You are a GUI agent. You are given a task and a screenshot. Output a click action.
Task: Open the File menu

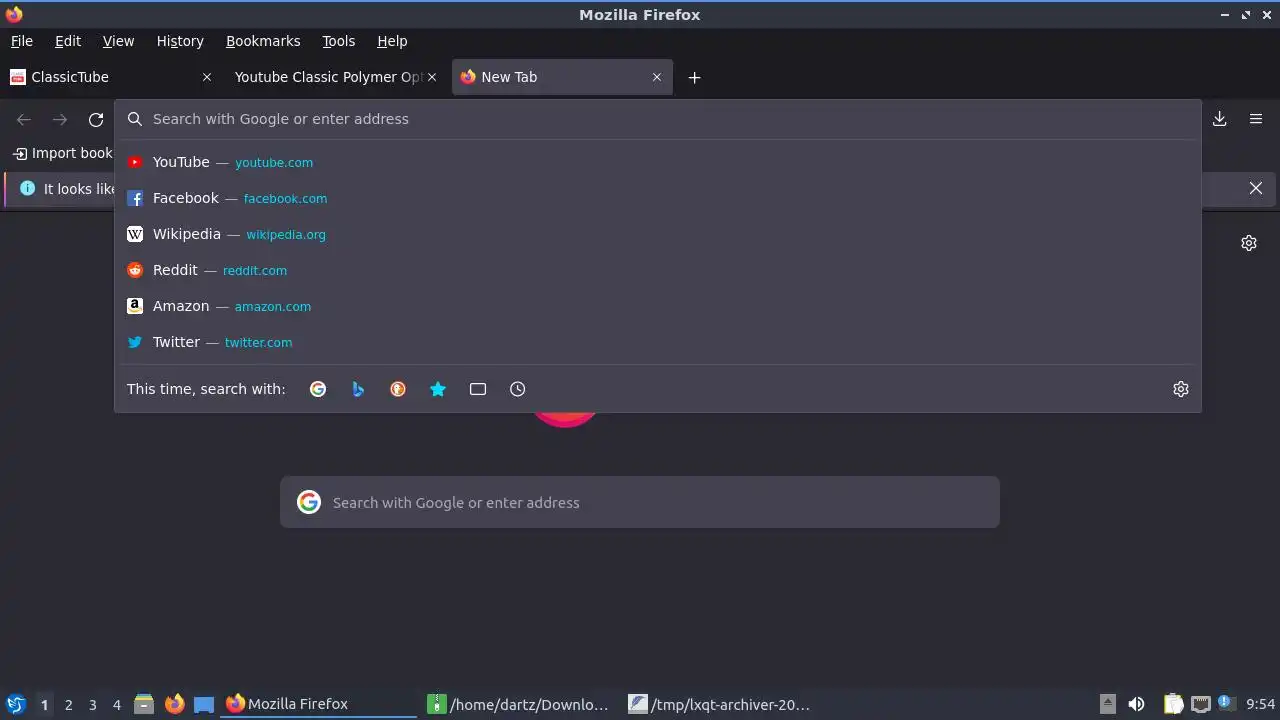pos(21,41)
